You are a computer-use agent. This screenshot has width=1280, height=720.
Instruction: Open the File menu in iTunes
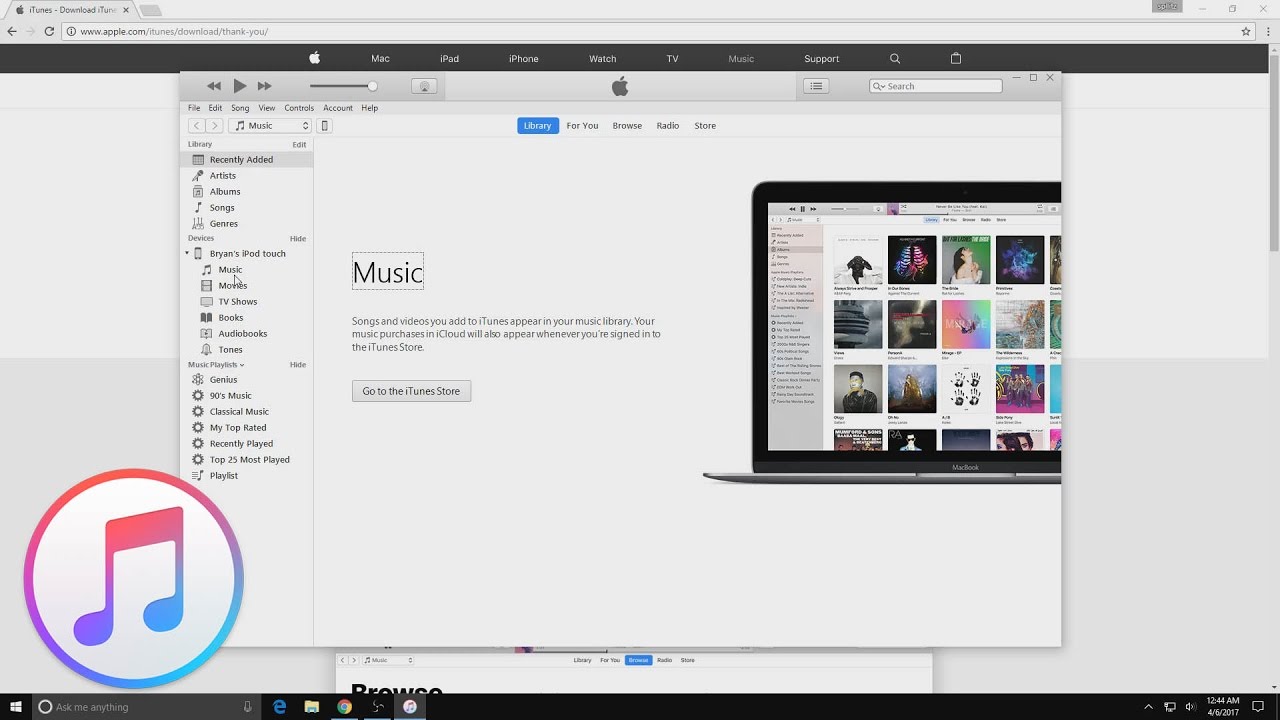coord(194,108)
